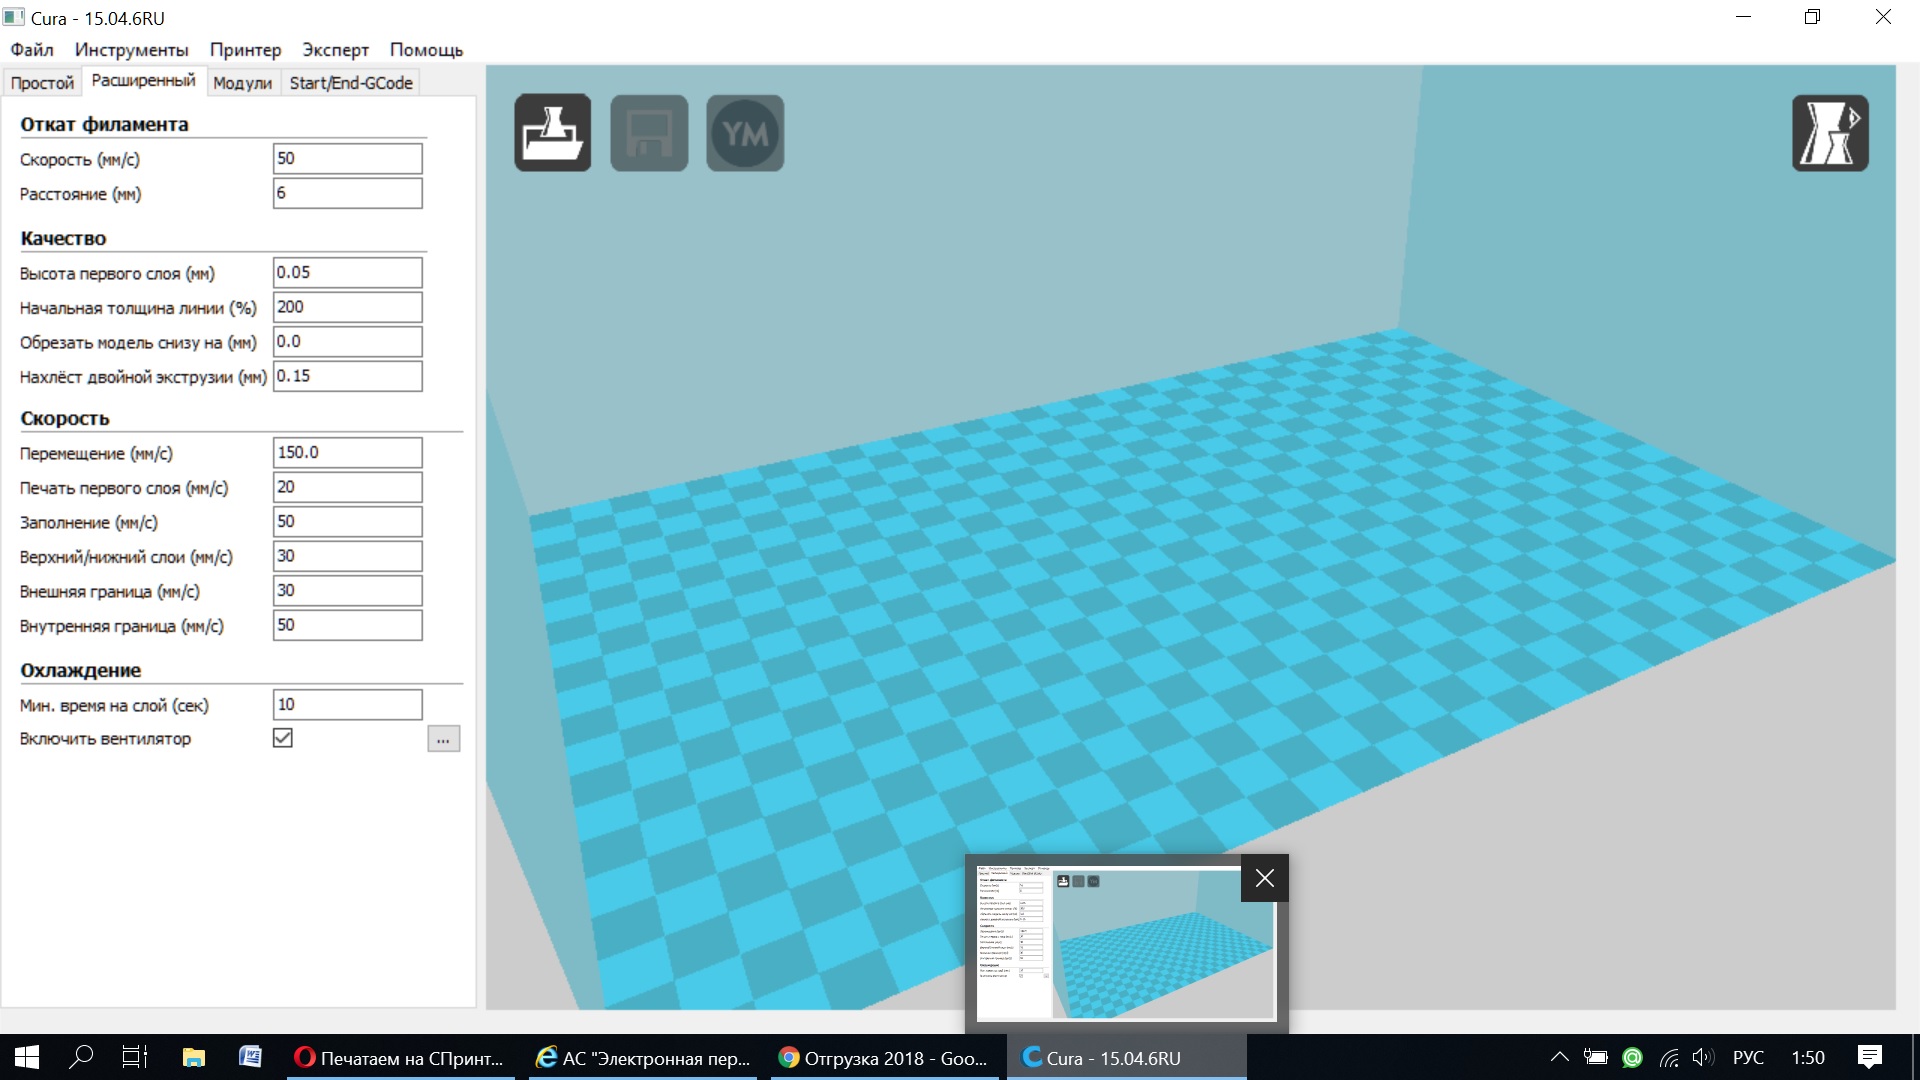Close the taskbar thumbnail preview
Image resolution: width=1920 pixels, height=1080 pixels.
1264,878
